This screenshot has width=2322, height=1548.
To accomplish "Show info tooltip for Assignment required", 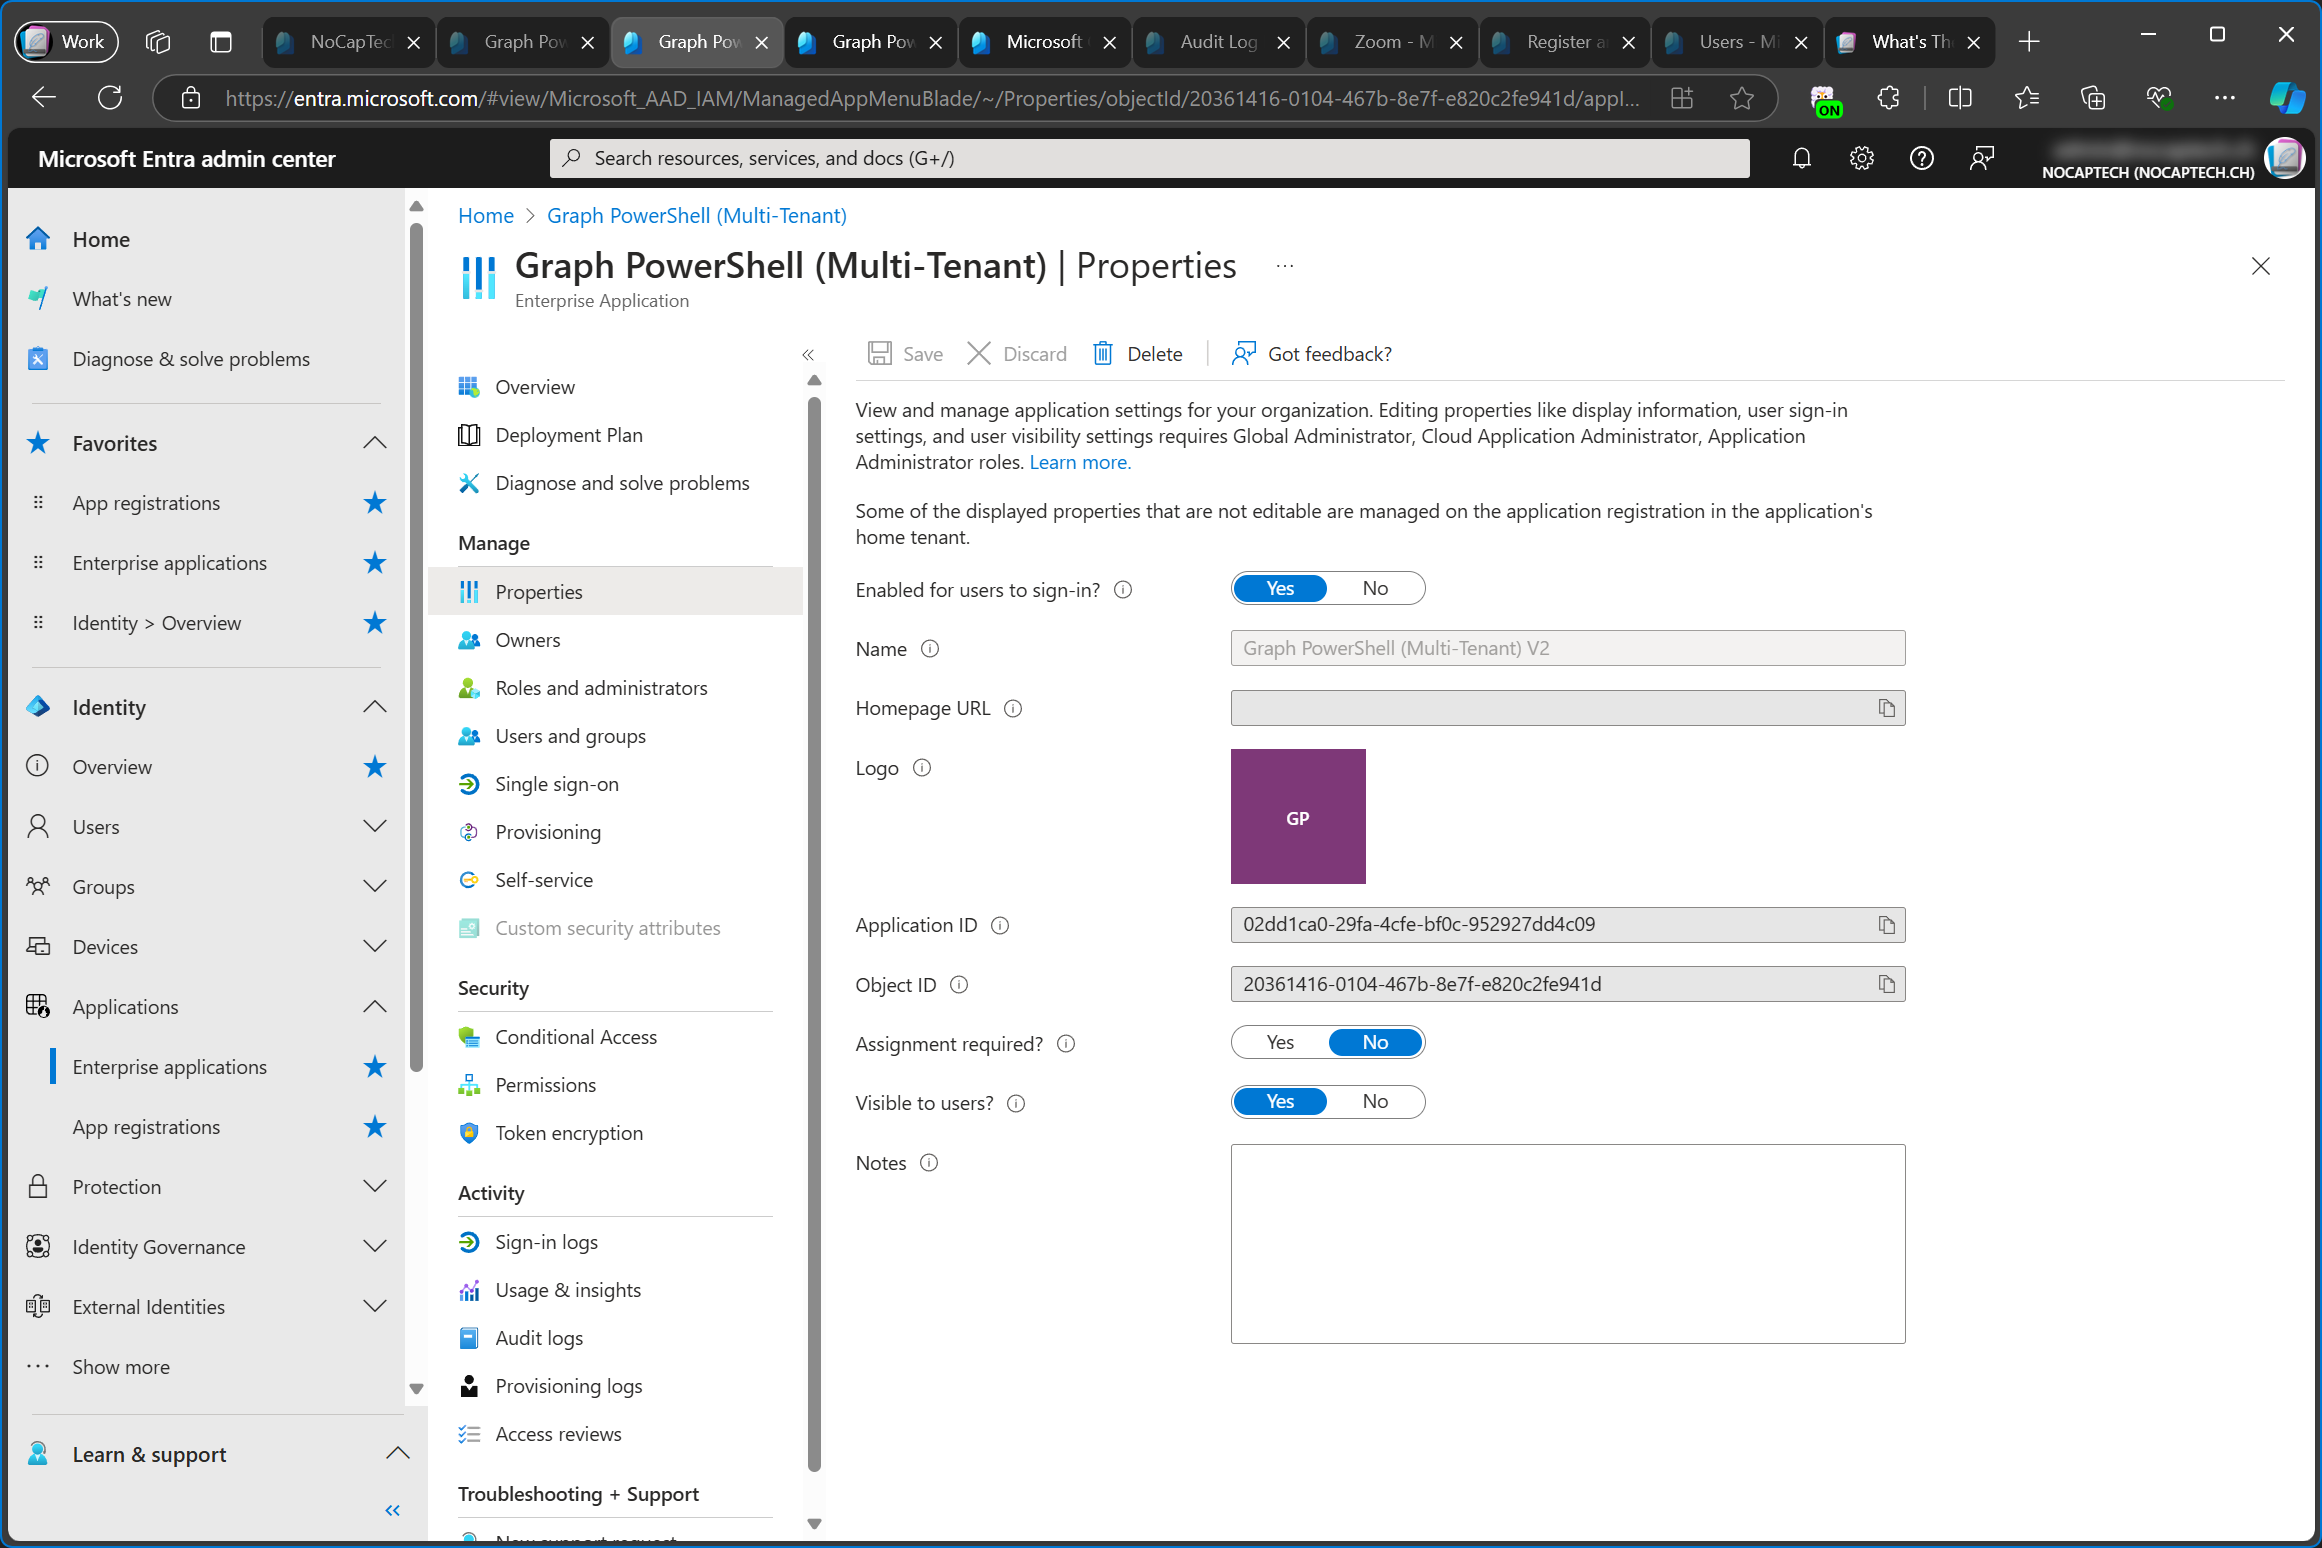I will 1066,1044.
